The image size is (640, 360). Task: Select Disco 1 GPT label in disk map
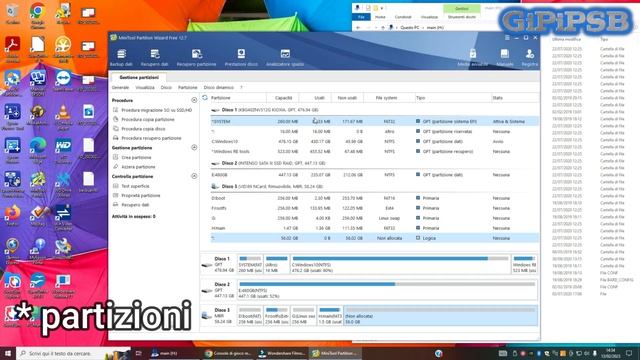coord(219,264)
